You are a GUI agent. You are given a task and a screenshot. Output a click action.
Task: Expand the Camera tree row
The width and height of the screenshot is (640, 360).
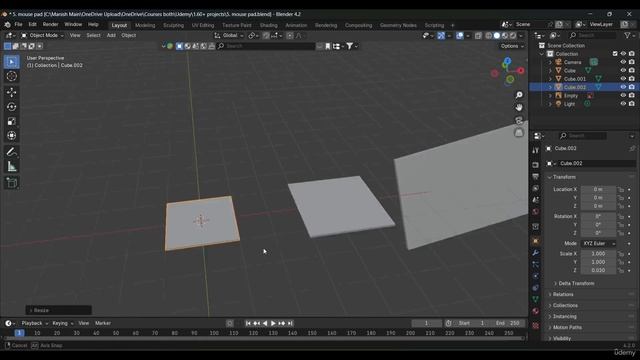click(550, 62)
